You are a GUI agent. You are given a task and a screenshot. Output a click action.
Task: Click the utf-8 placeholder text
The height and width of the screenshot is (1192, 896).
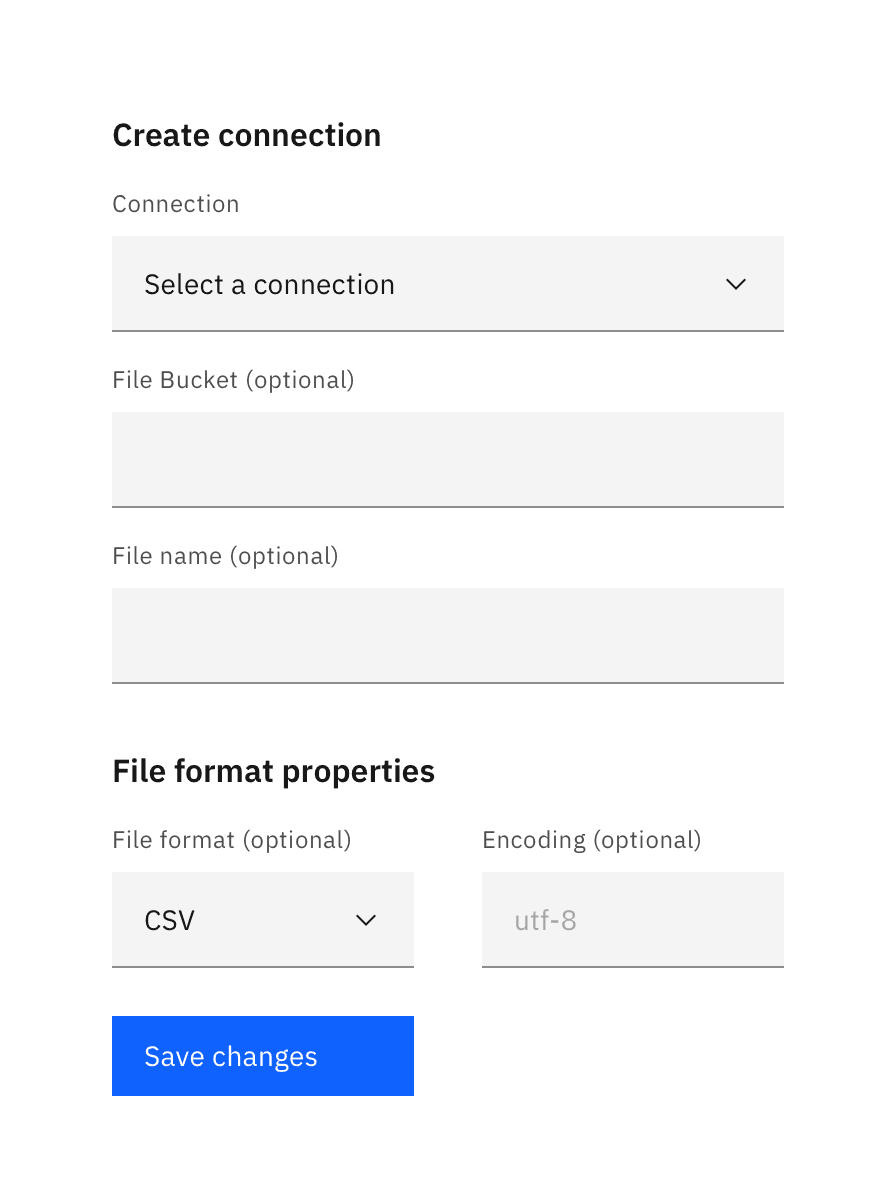point(545,920)
